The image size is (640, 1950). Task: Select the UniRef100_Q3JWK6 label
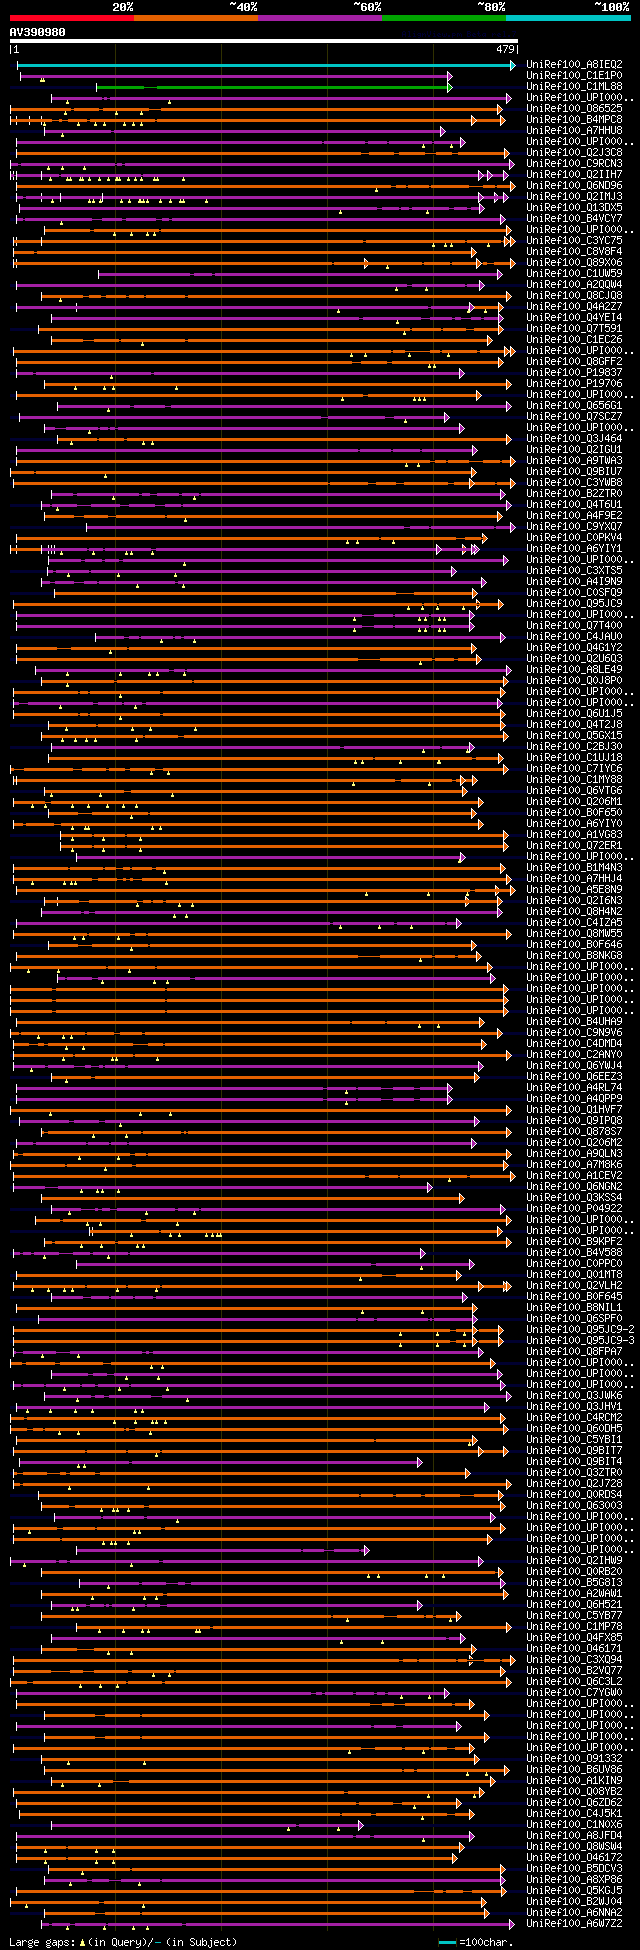tap(574, 1395)
